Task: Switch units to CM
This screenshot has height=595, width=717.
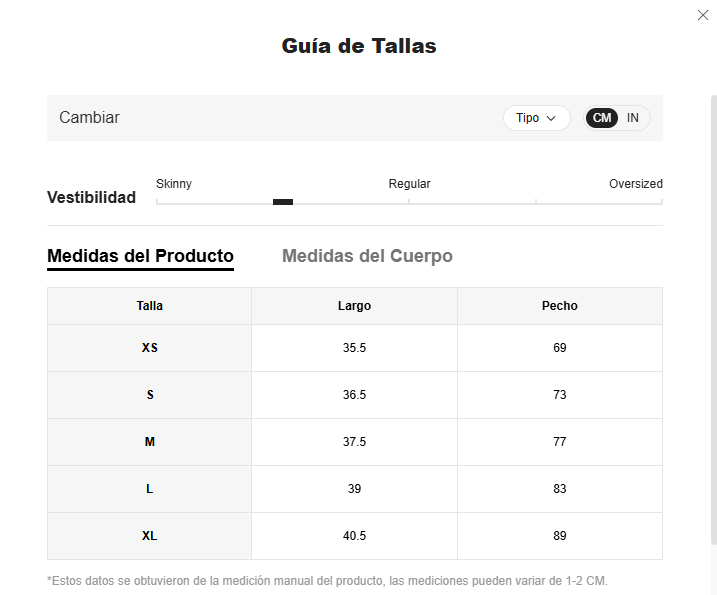Action: [x=602, y=118]
